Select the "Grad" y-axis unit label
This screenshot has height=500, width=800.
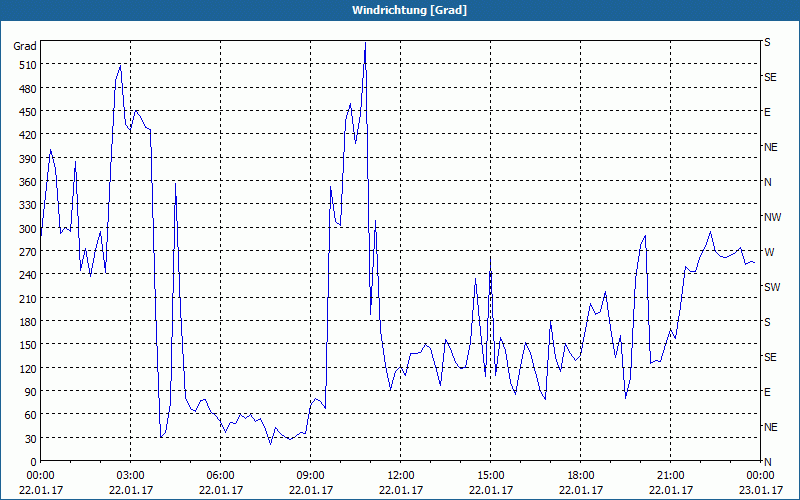pos(24,46)
